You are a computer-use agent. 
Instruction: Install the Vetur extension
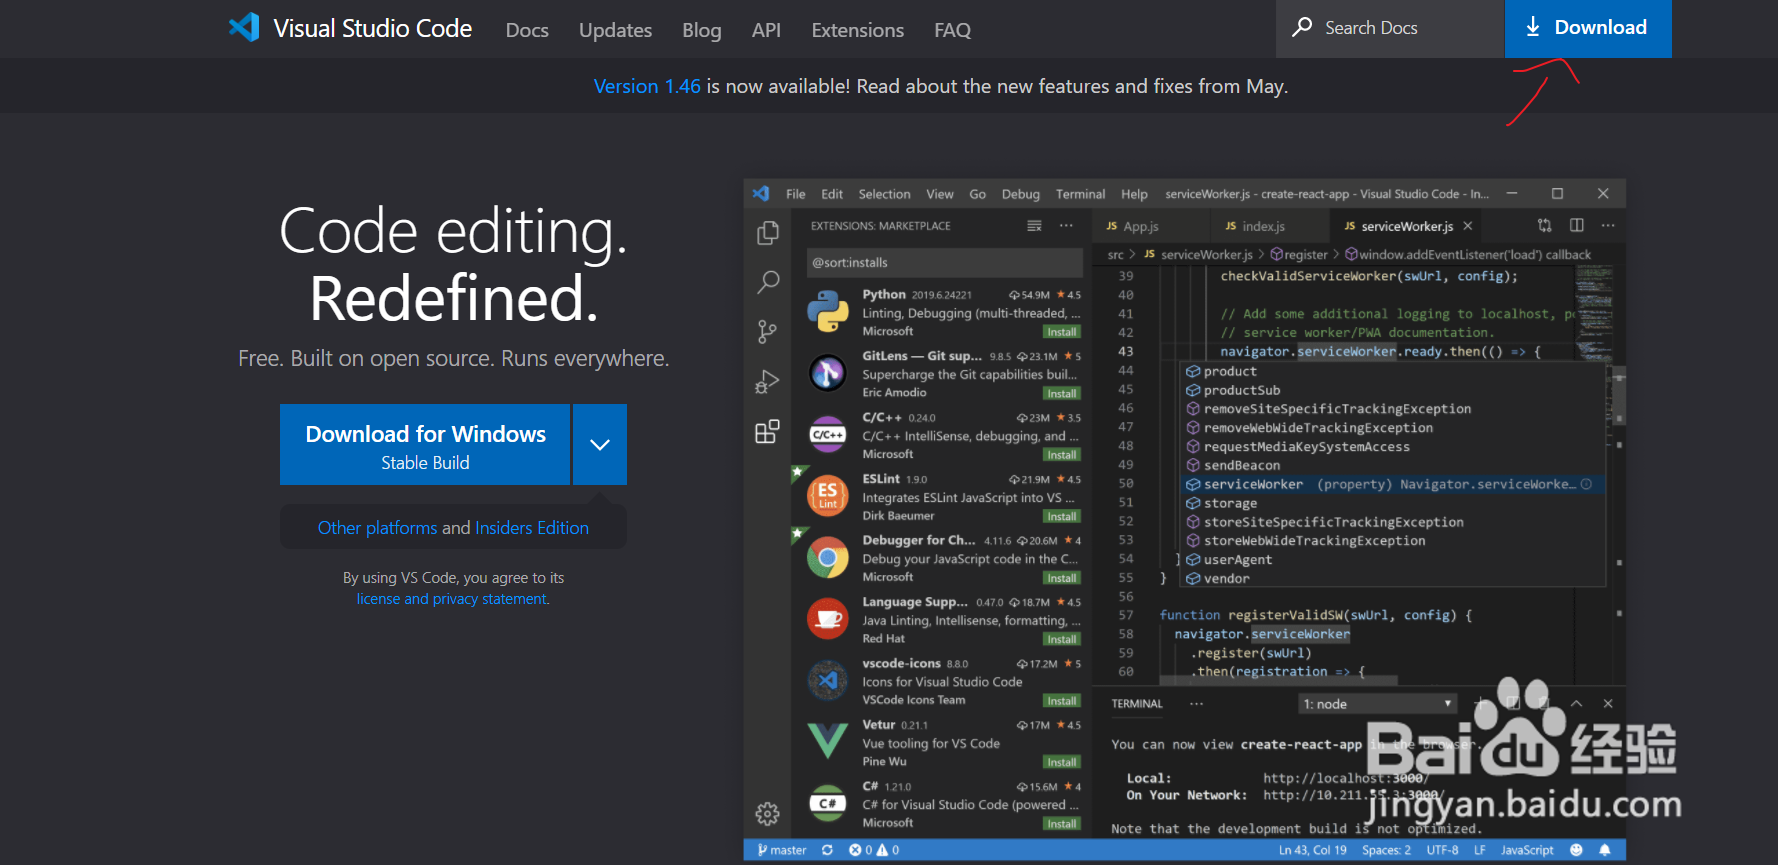coord(1061,763)
